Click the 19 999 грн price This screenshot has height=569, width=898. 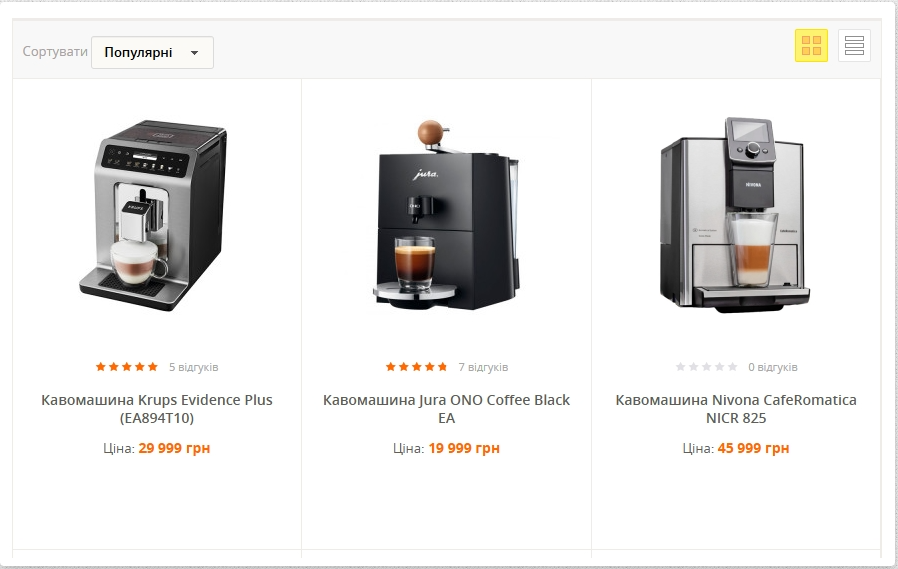(464, 448)
